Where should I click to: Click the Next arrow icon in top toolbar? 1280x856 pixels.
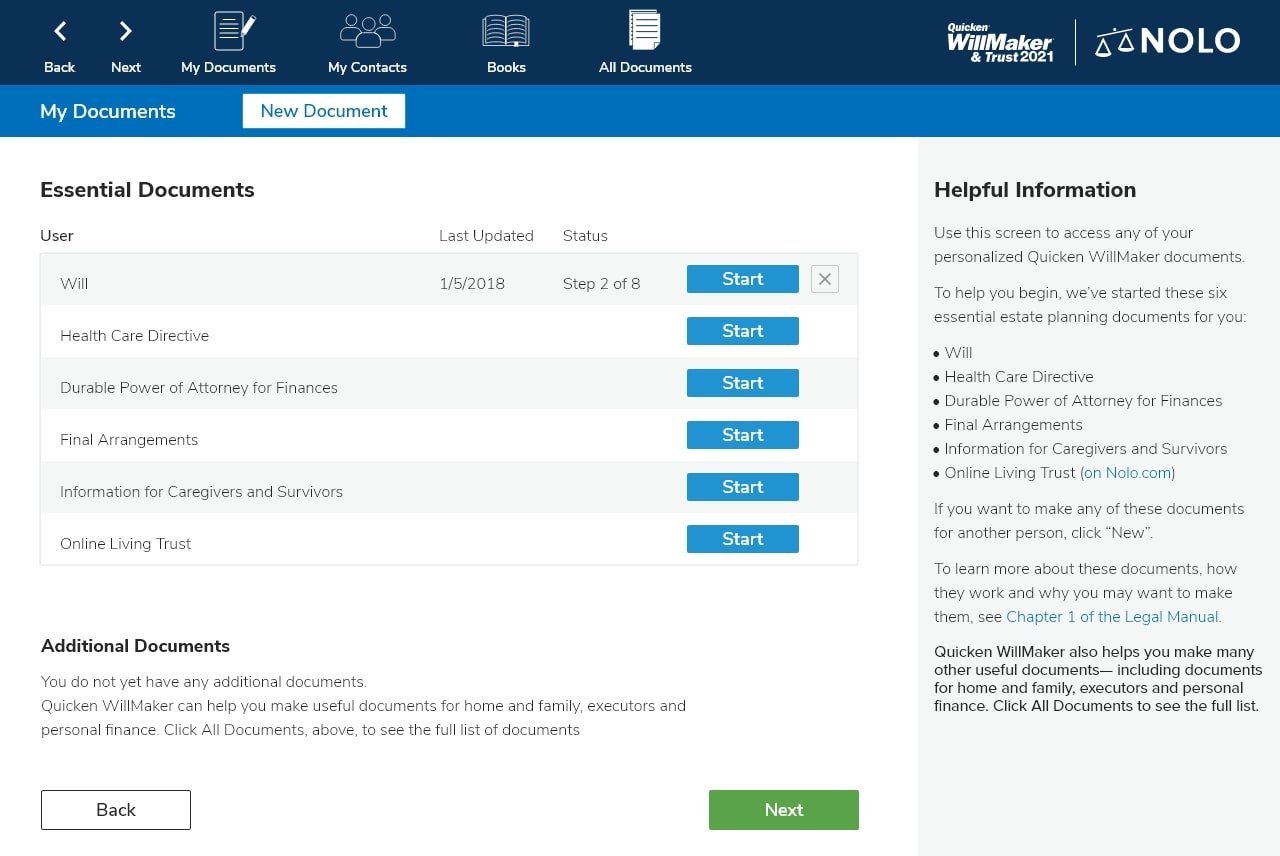tap(126, 32)
